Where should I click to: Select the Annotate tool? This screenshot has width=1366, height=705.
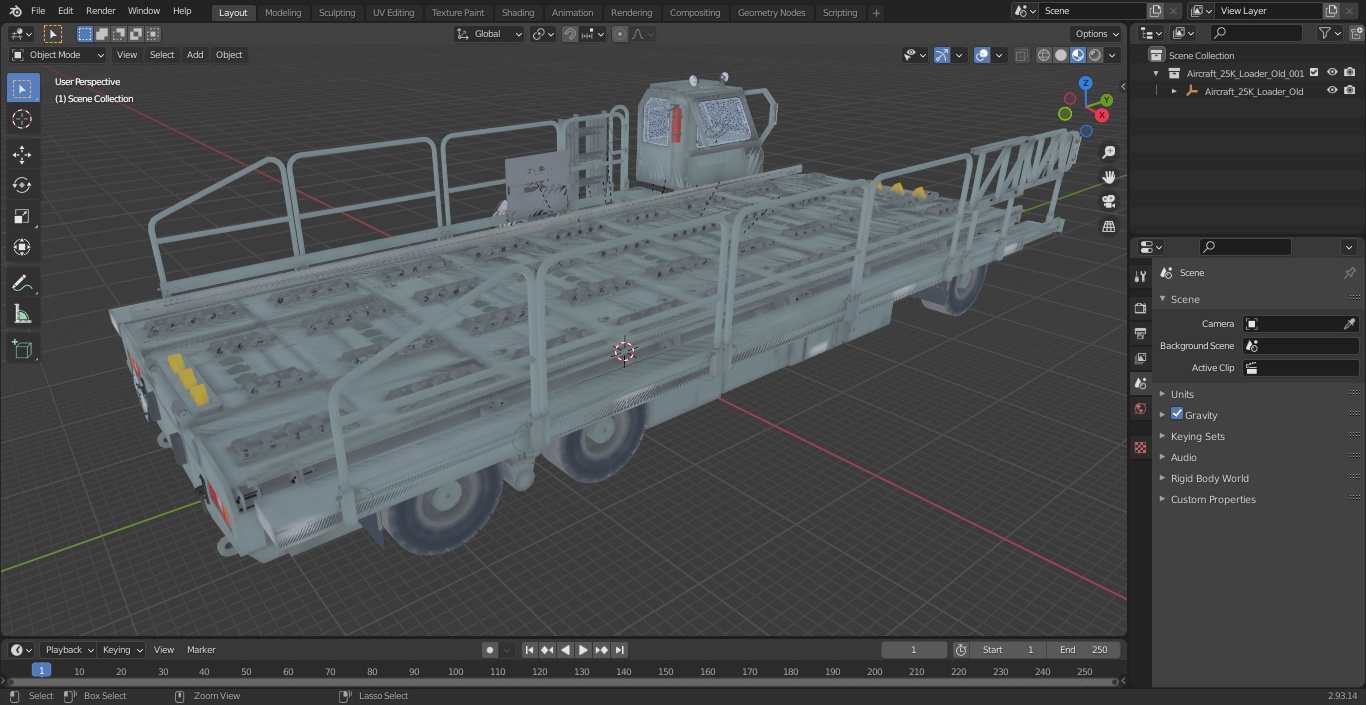click(x=22, y=284)
